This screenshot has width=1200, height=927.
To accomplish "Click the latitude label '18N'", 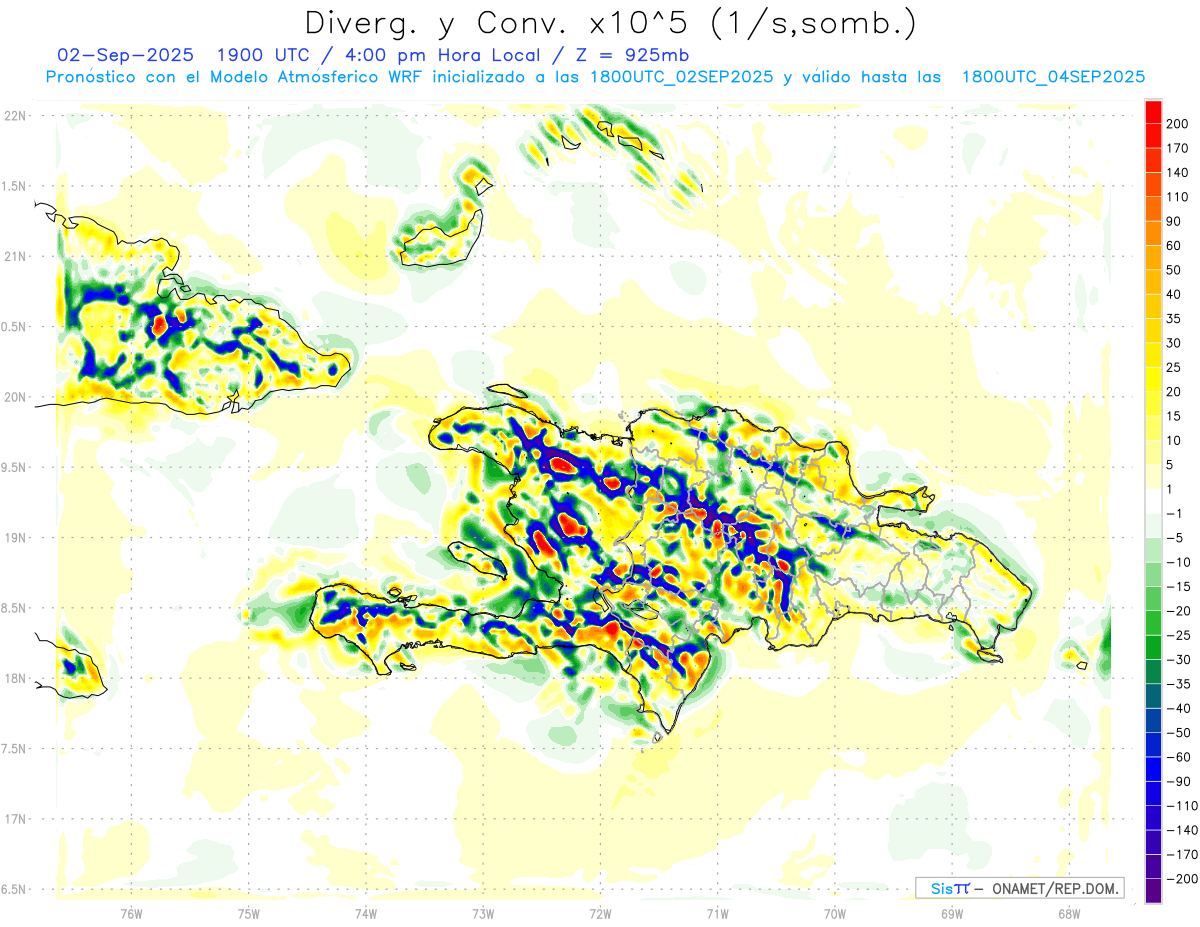I will [14, 678].
